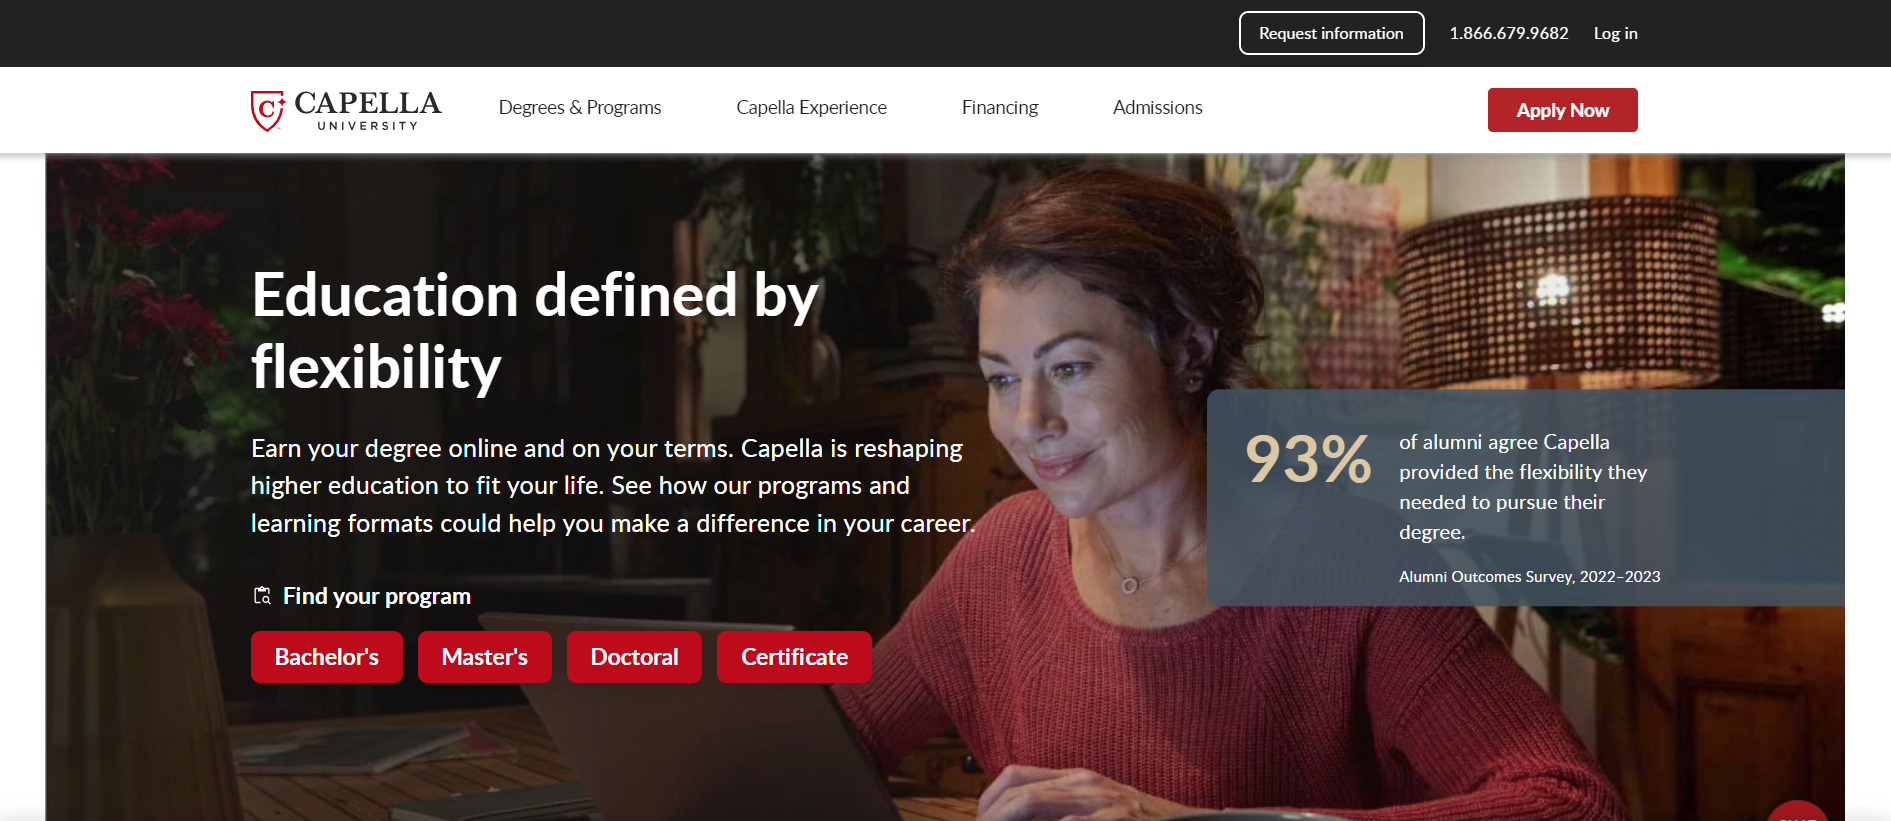Choose the Certificate program button
Viewport: 1891px width, 821px height.
(794, 657)
